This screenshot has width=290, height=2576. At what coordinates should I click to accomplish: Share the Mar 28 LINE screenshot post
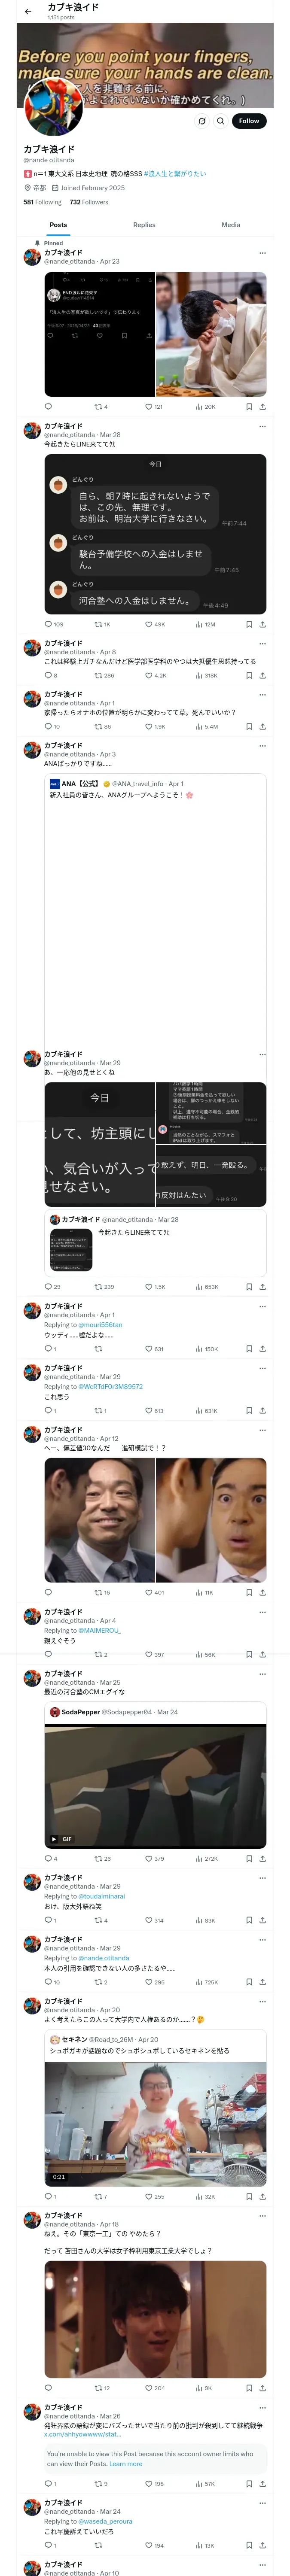click(x=262, y=624)
